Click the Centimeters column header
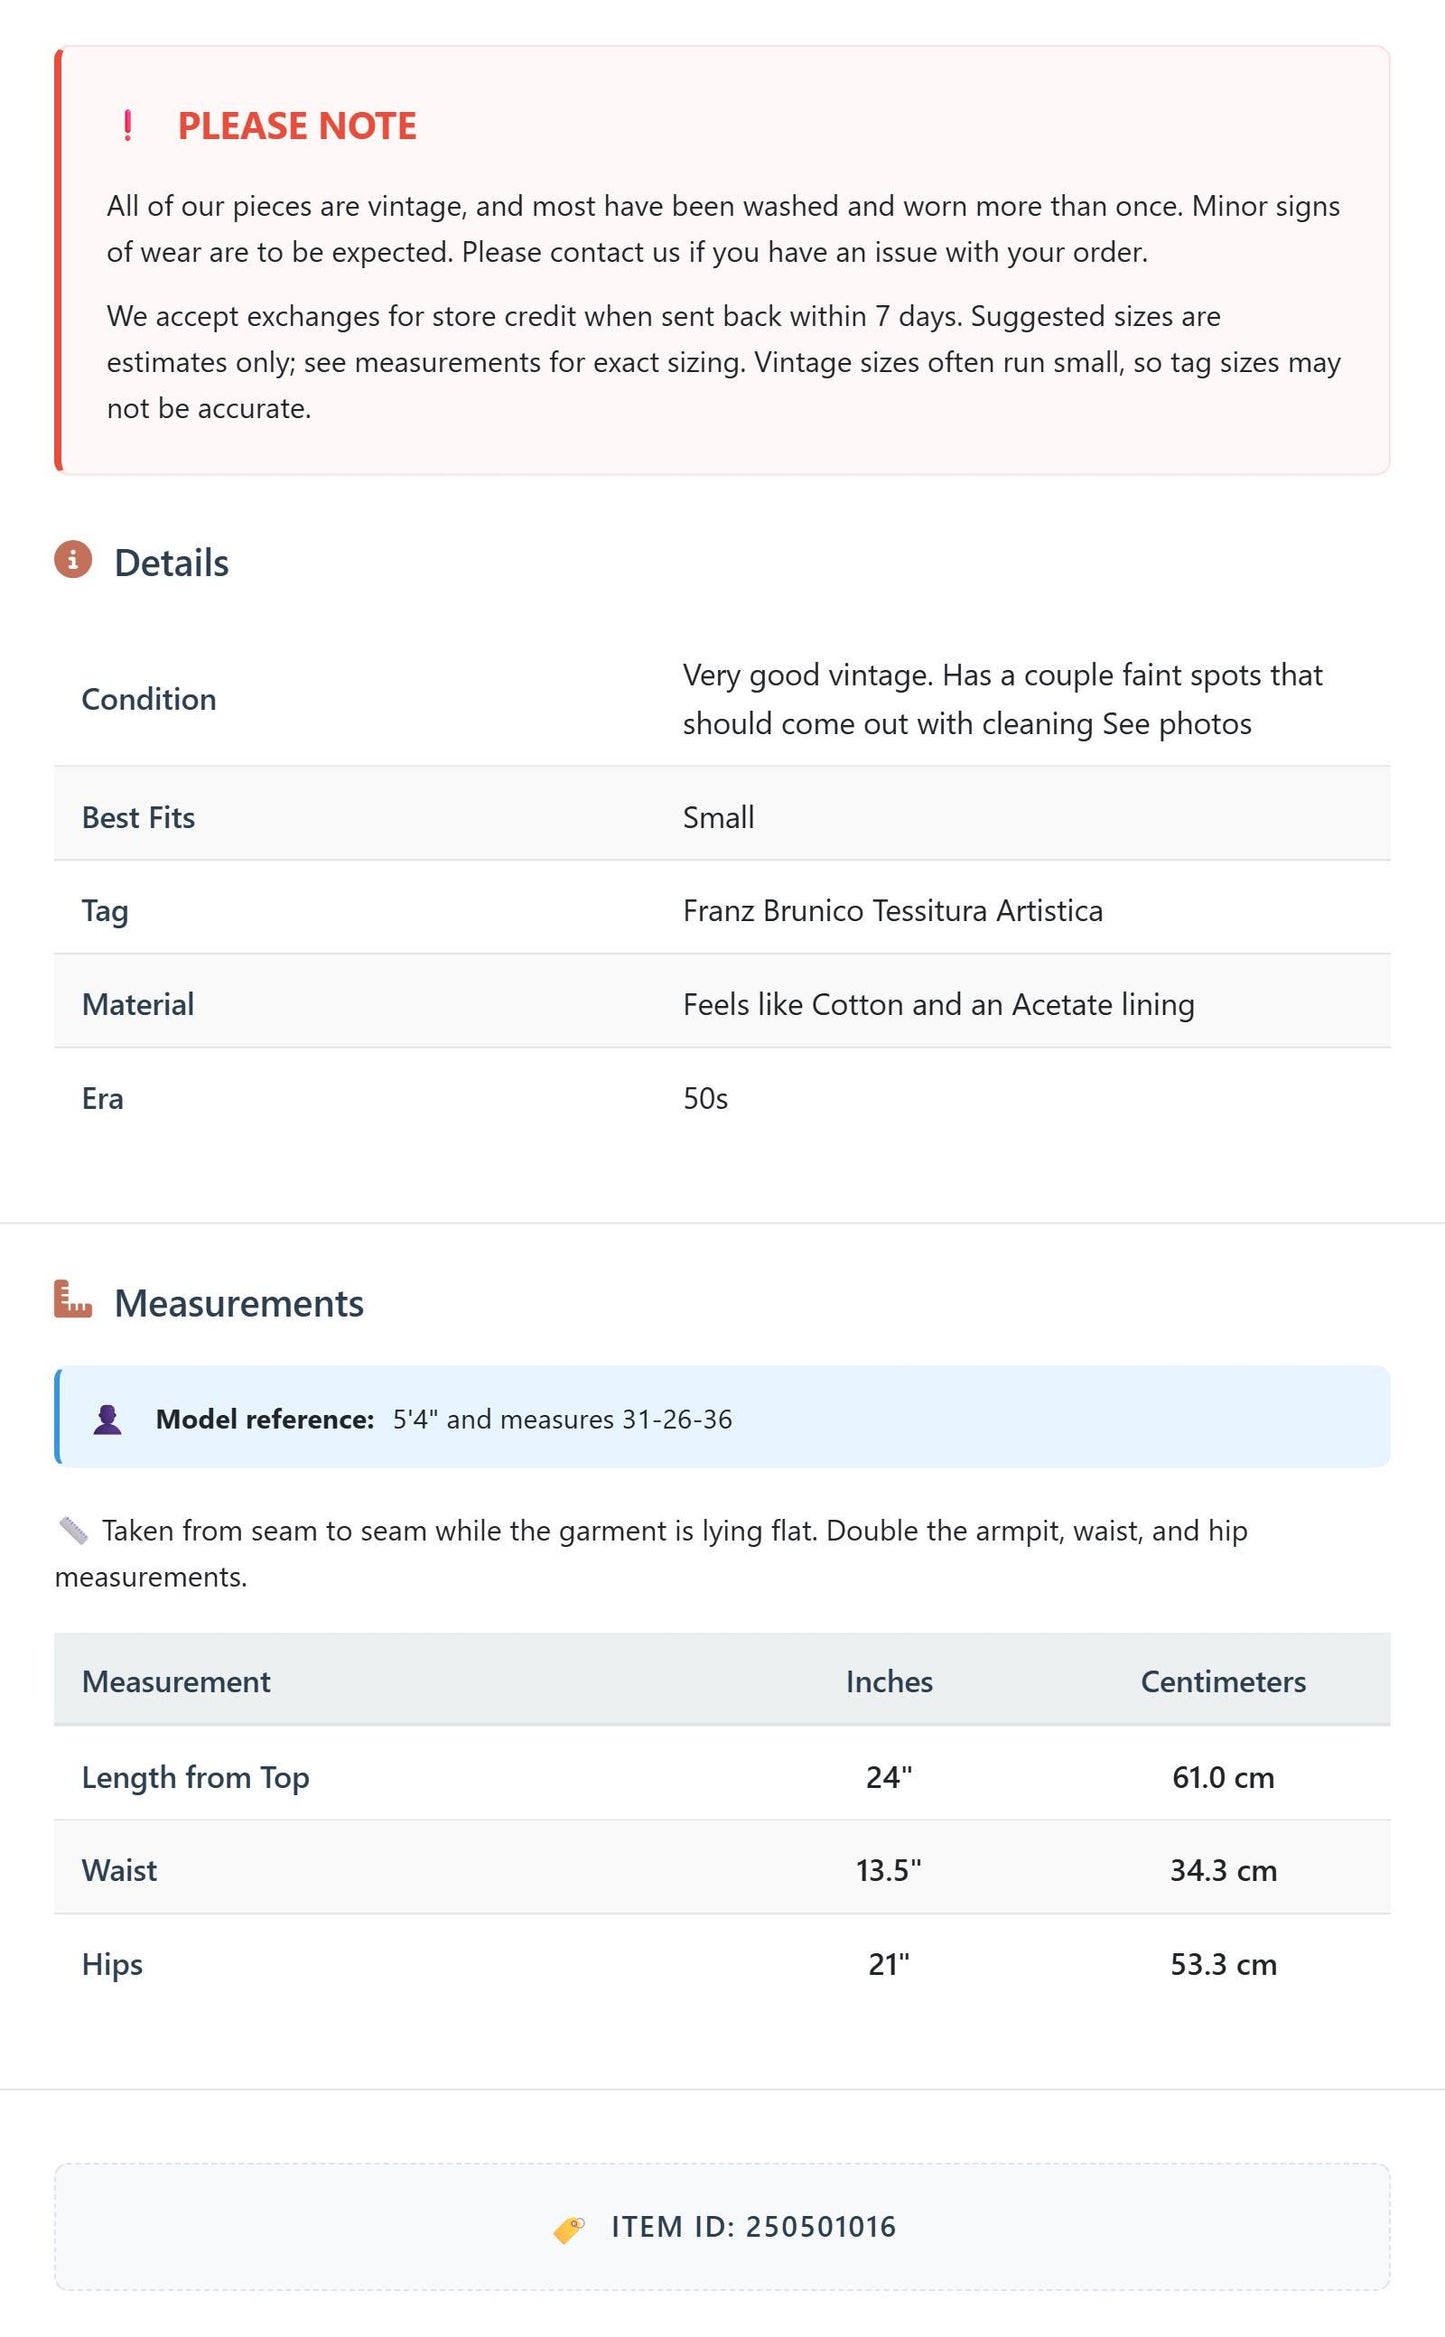The width and height of the screenshot is (1445, 2337). point(1223,1681)
